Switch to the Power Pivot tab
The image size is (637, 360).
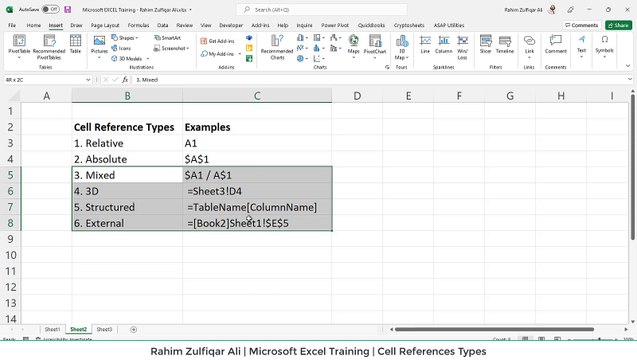click(335, 25)
